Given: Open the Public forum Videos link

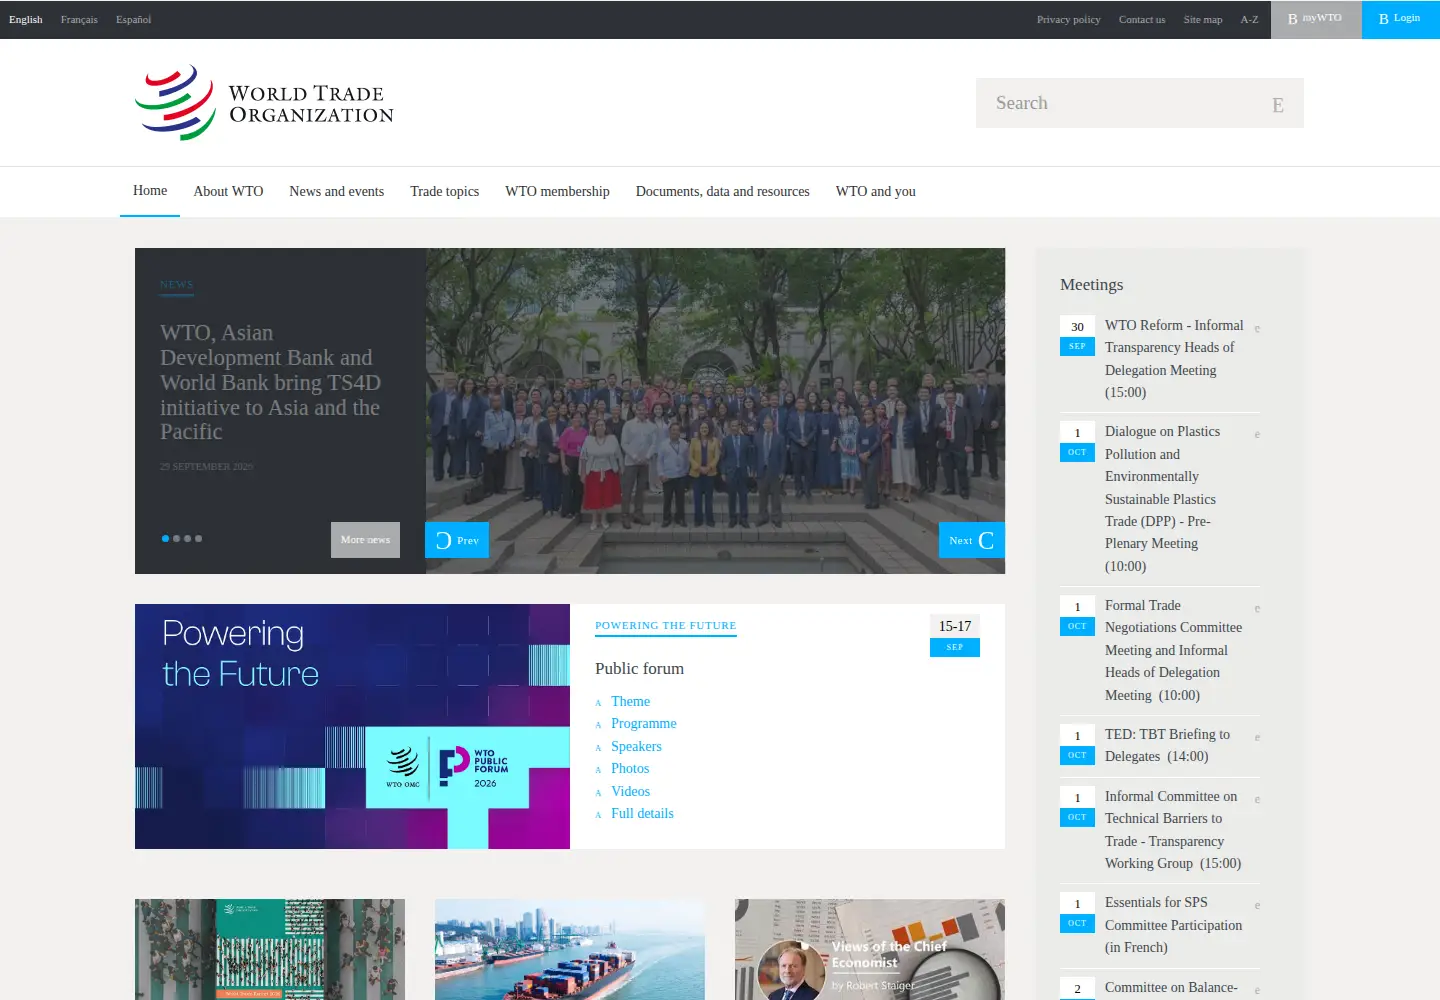Looking at the screenshot, I should point(630,792).
